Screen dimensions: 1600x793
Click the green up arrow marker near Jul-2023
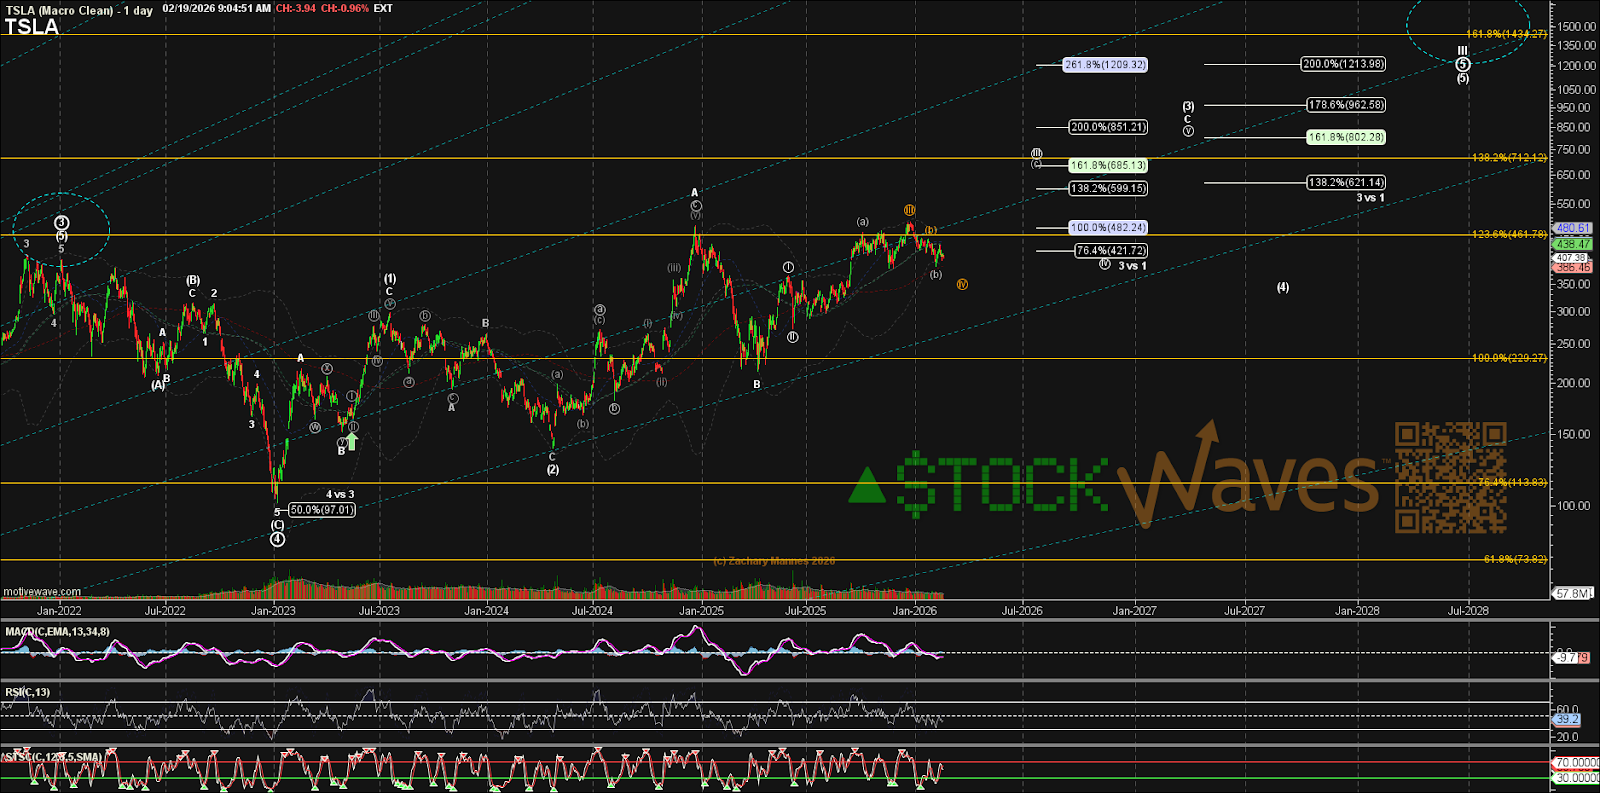click(x=352, y=441)
